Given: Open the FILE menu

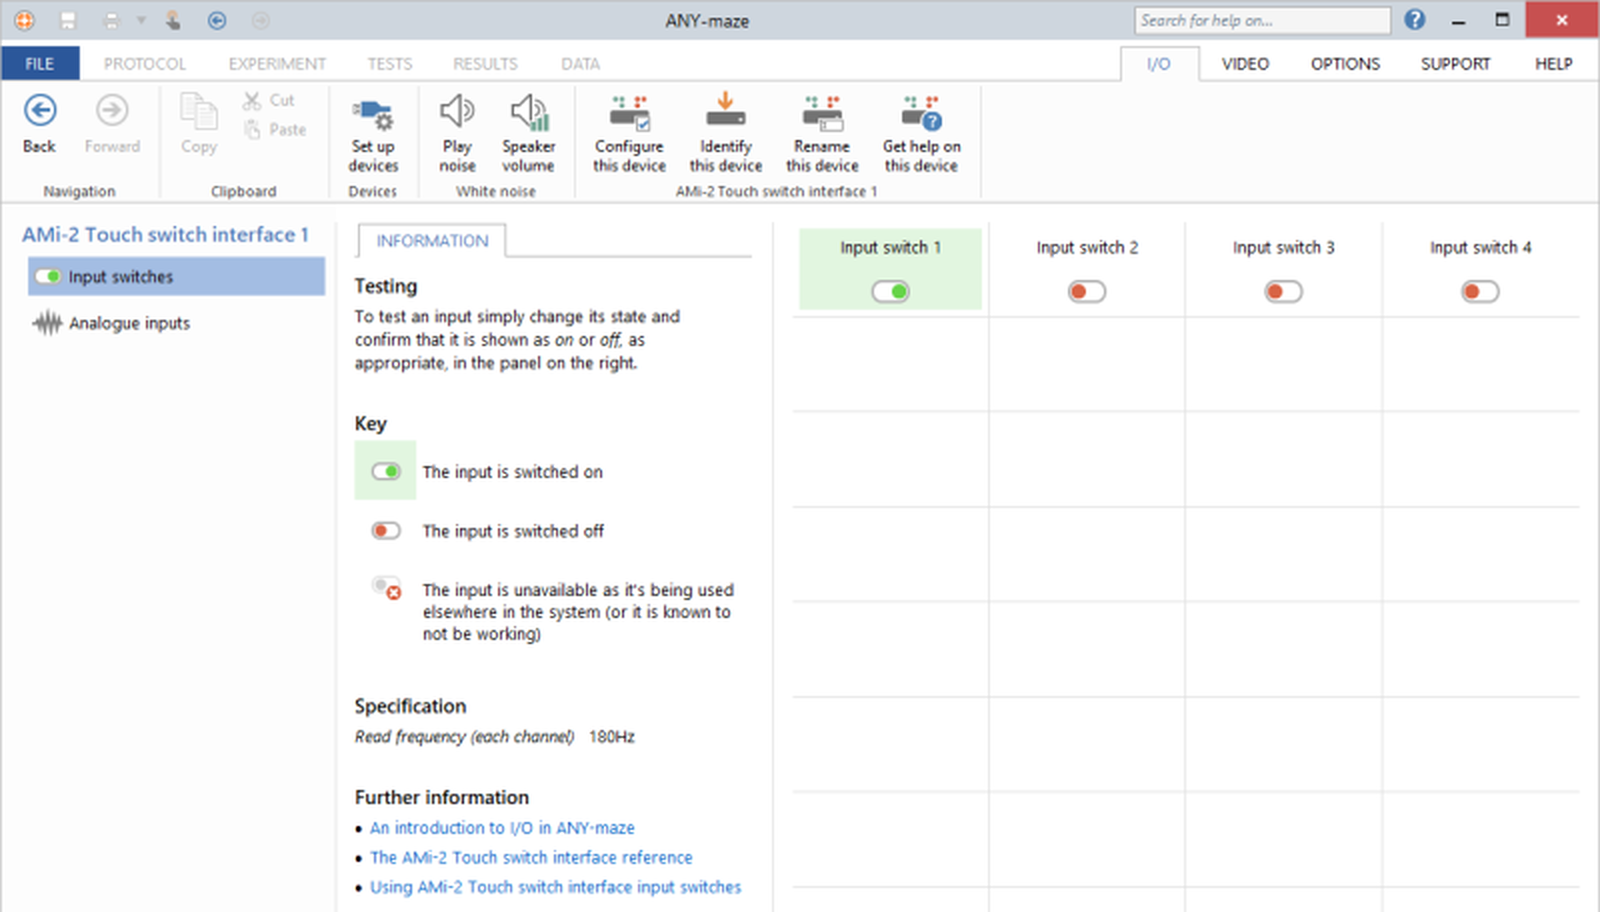Looking at the screenshot, I should (40, 63).
